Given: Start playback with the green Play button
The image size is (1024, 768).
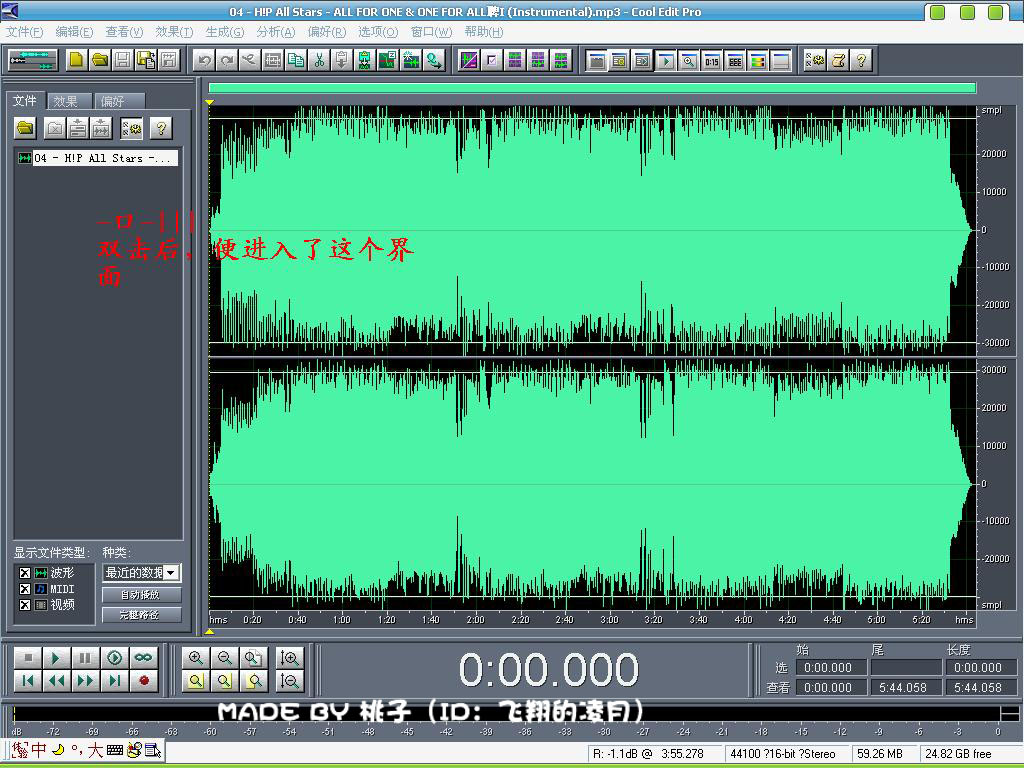Looking at the screenshot, I should [56, 658].
